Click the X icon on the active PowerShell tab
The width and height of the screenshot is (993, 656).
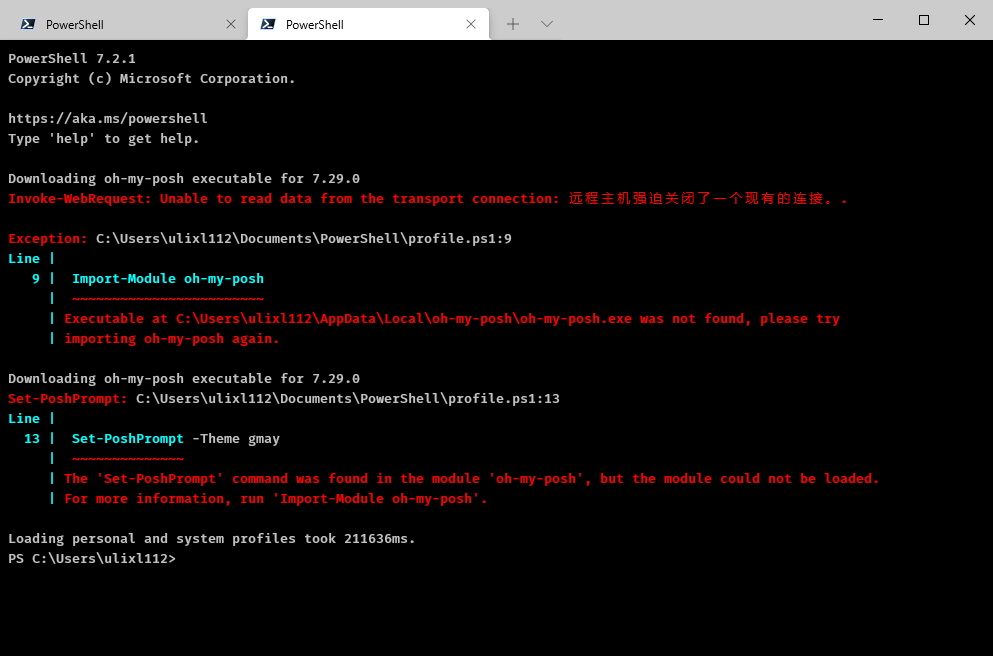471,22
